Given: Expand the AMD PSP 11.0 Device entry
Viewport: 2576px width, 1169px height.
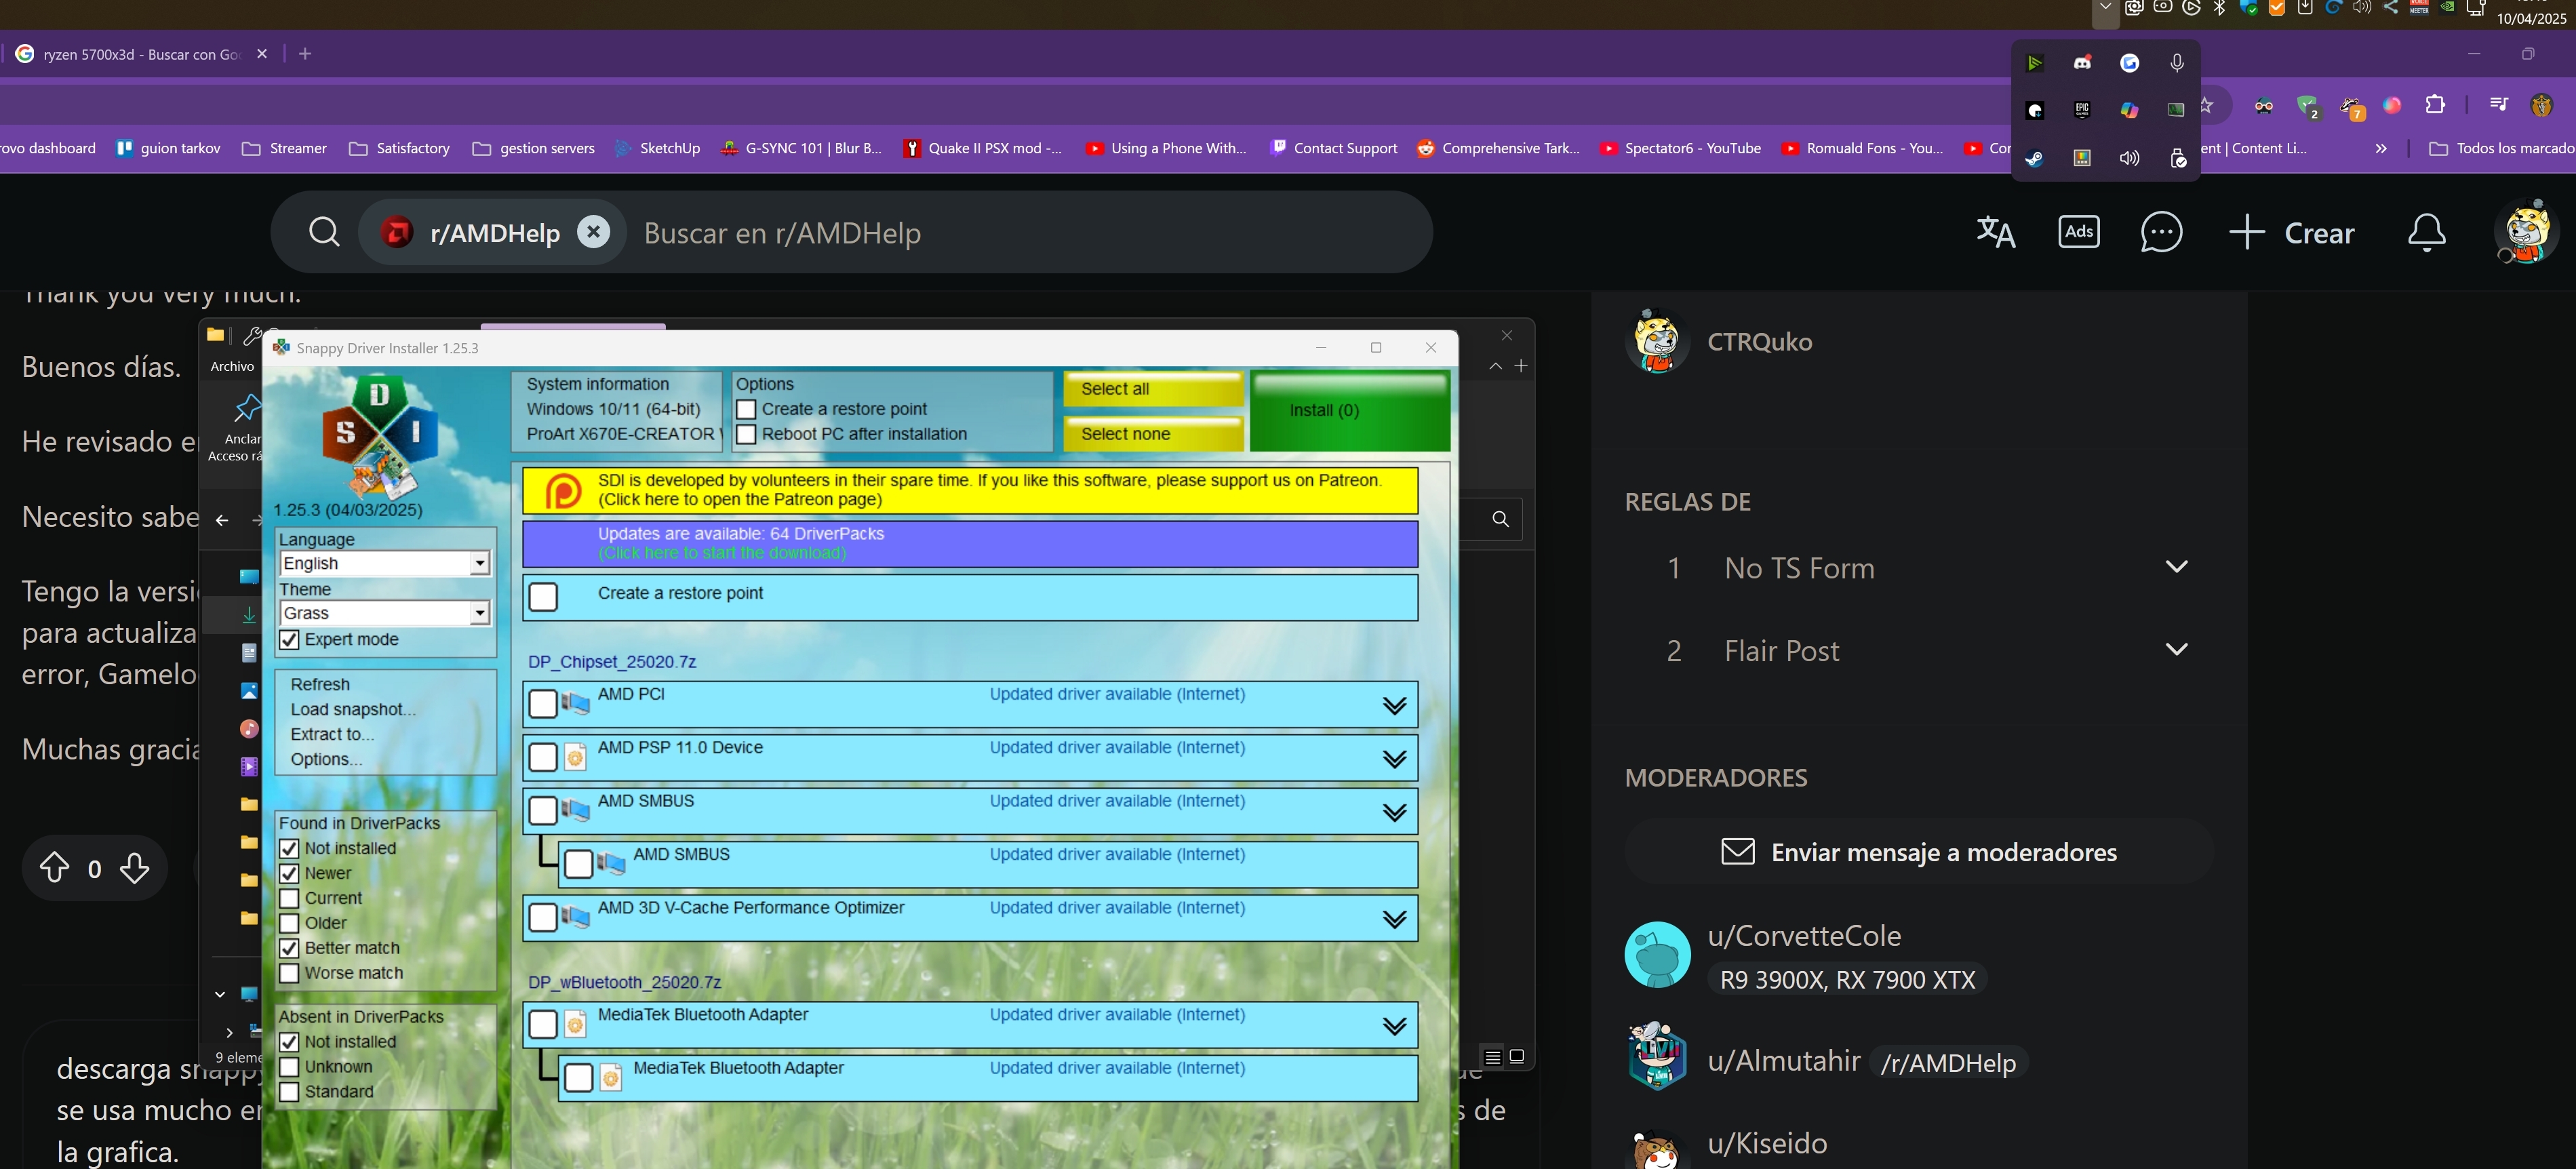Looking at the screenshot, I should pos(1394,759).
